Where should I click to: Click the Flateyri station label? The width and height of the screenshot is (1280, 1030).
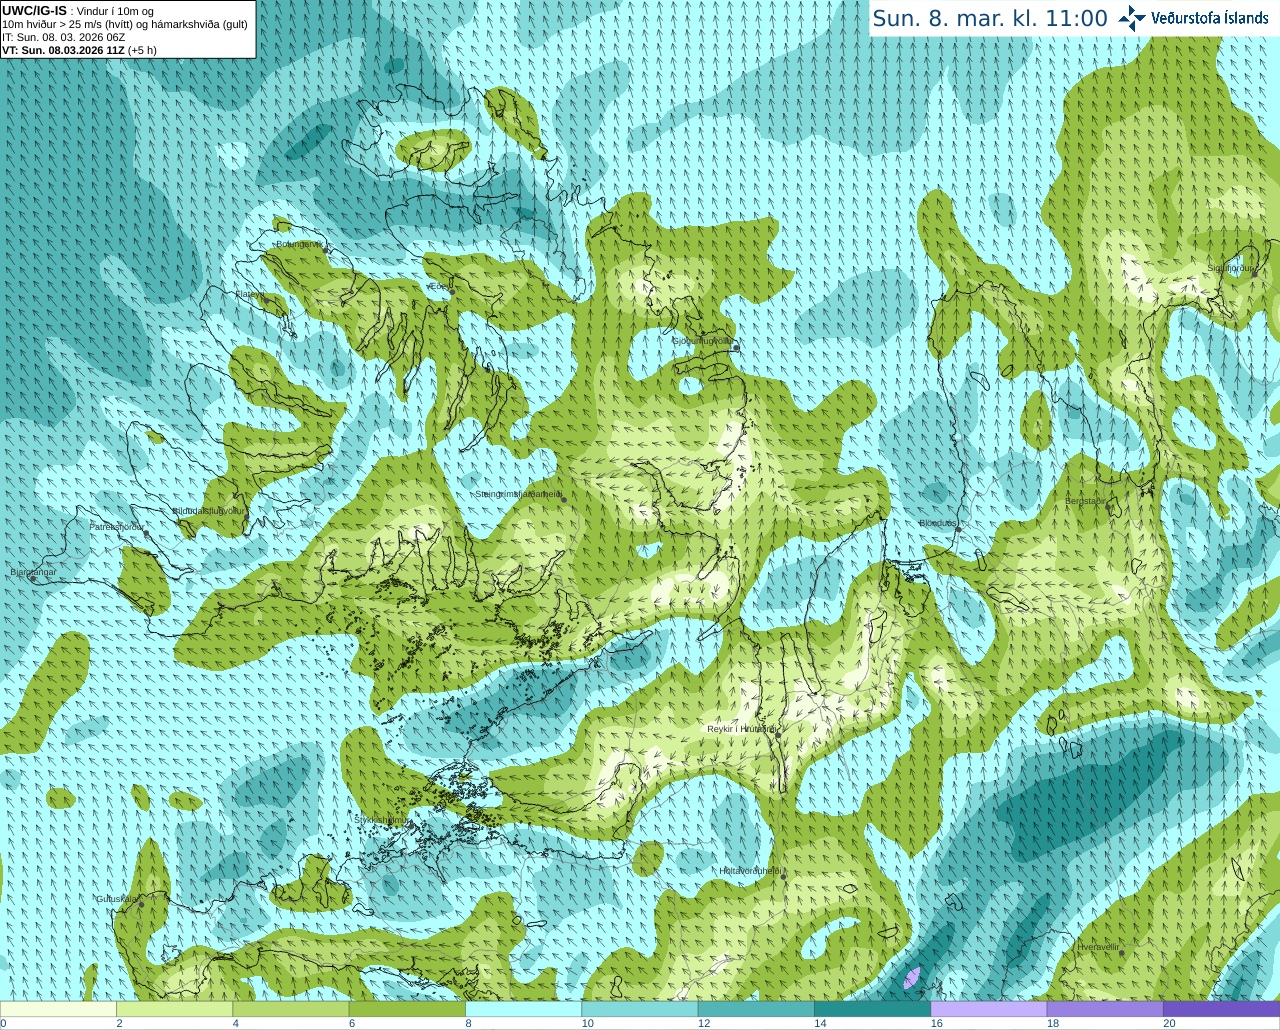[250, 294]
